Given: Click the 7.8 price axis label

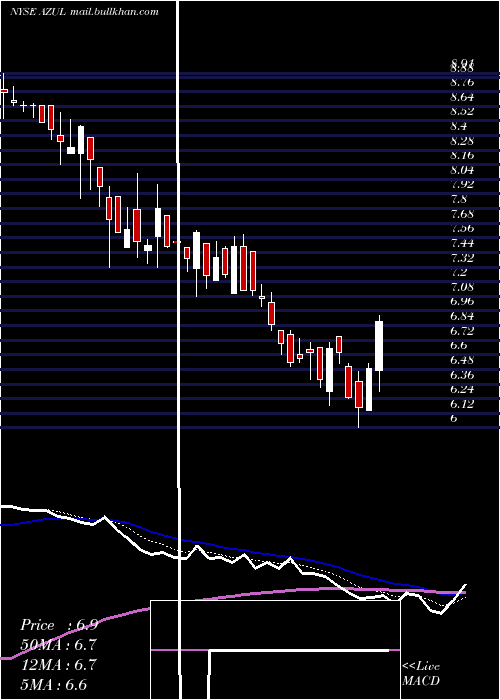Looking at the screenshot, I should point(459,200).
